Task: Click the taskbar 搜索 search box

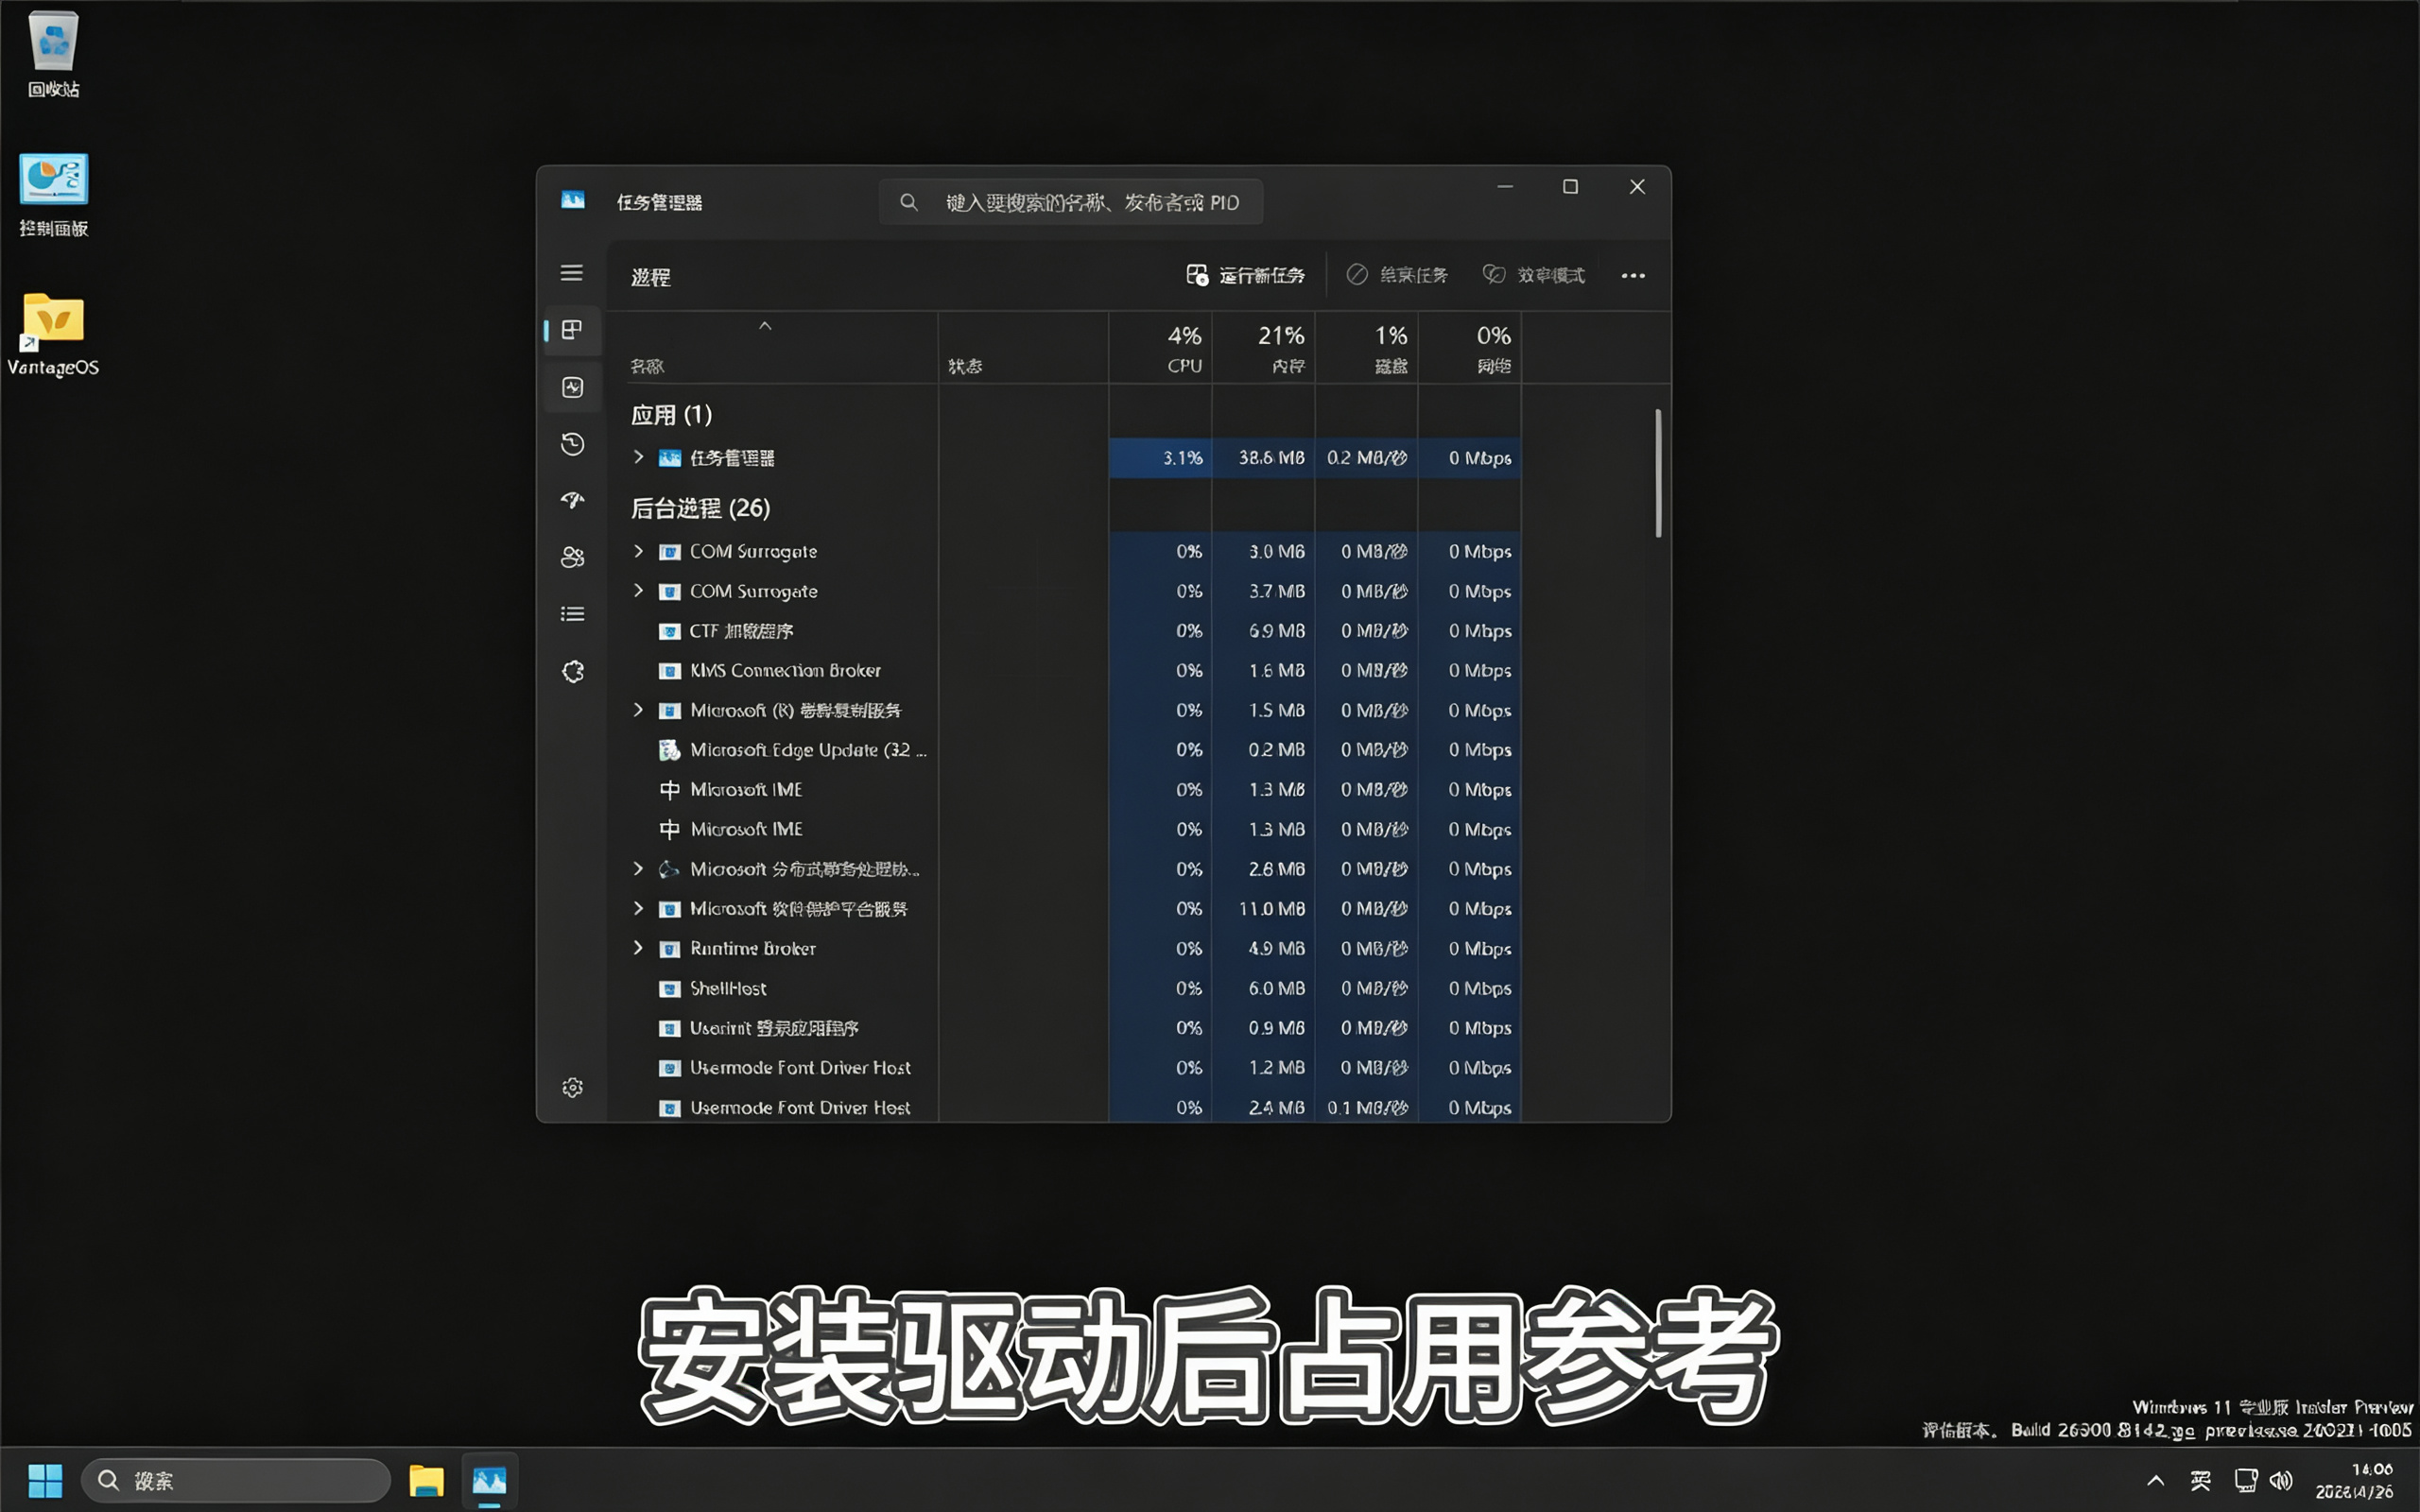Action: coord(235,1480)
